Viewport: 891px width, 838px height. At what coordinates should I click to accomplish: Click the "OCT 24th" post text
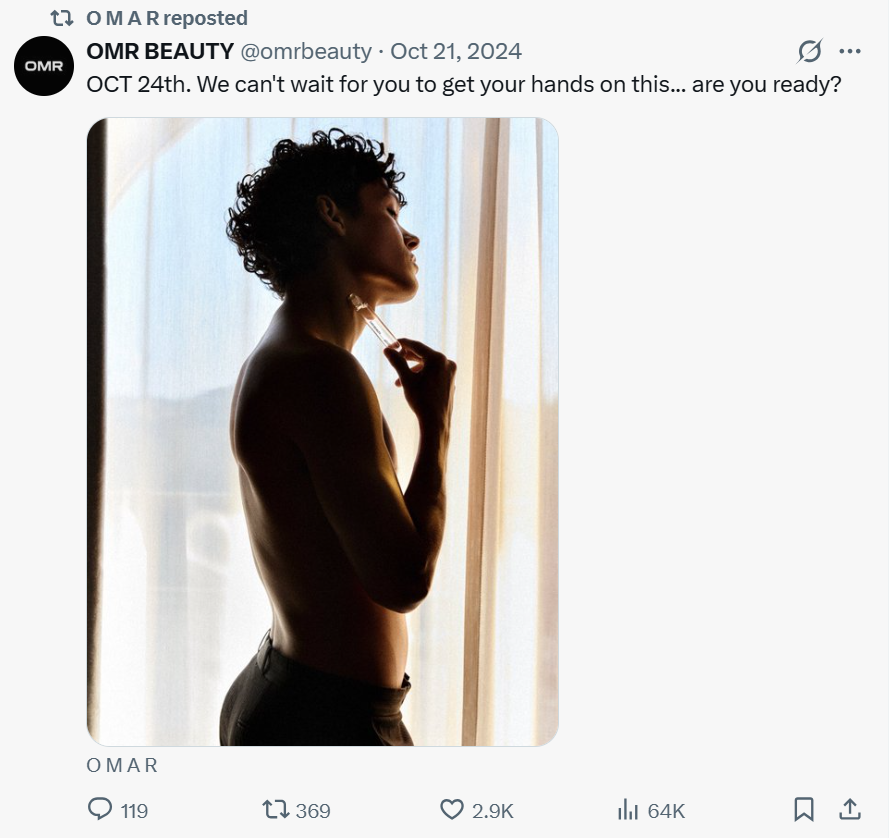point(463,84)
